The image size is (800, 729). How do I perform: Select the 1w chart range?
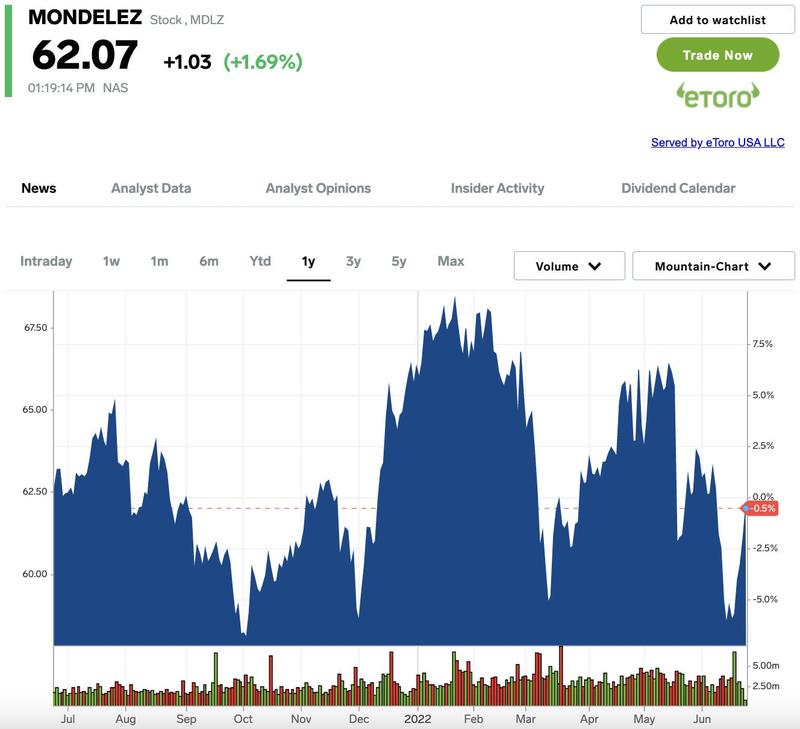click(111, 261)
